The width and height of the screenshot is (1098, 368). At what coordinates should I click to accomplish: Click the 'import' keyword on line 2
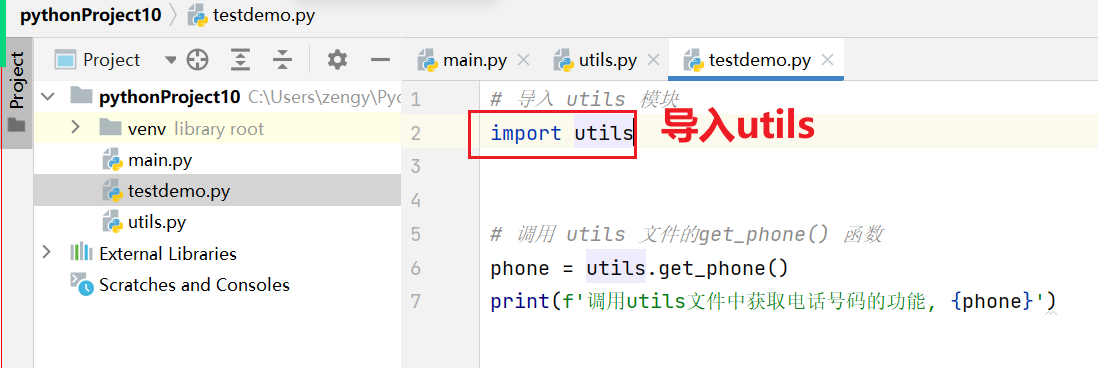point(526,132)
